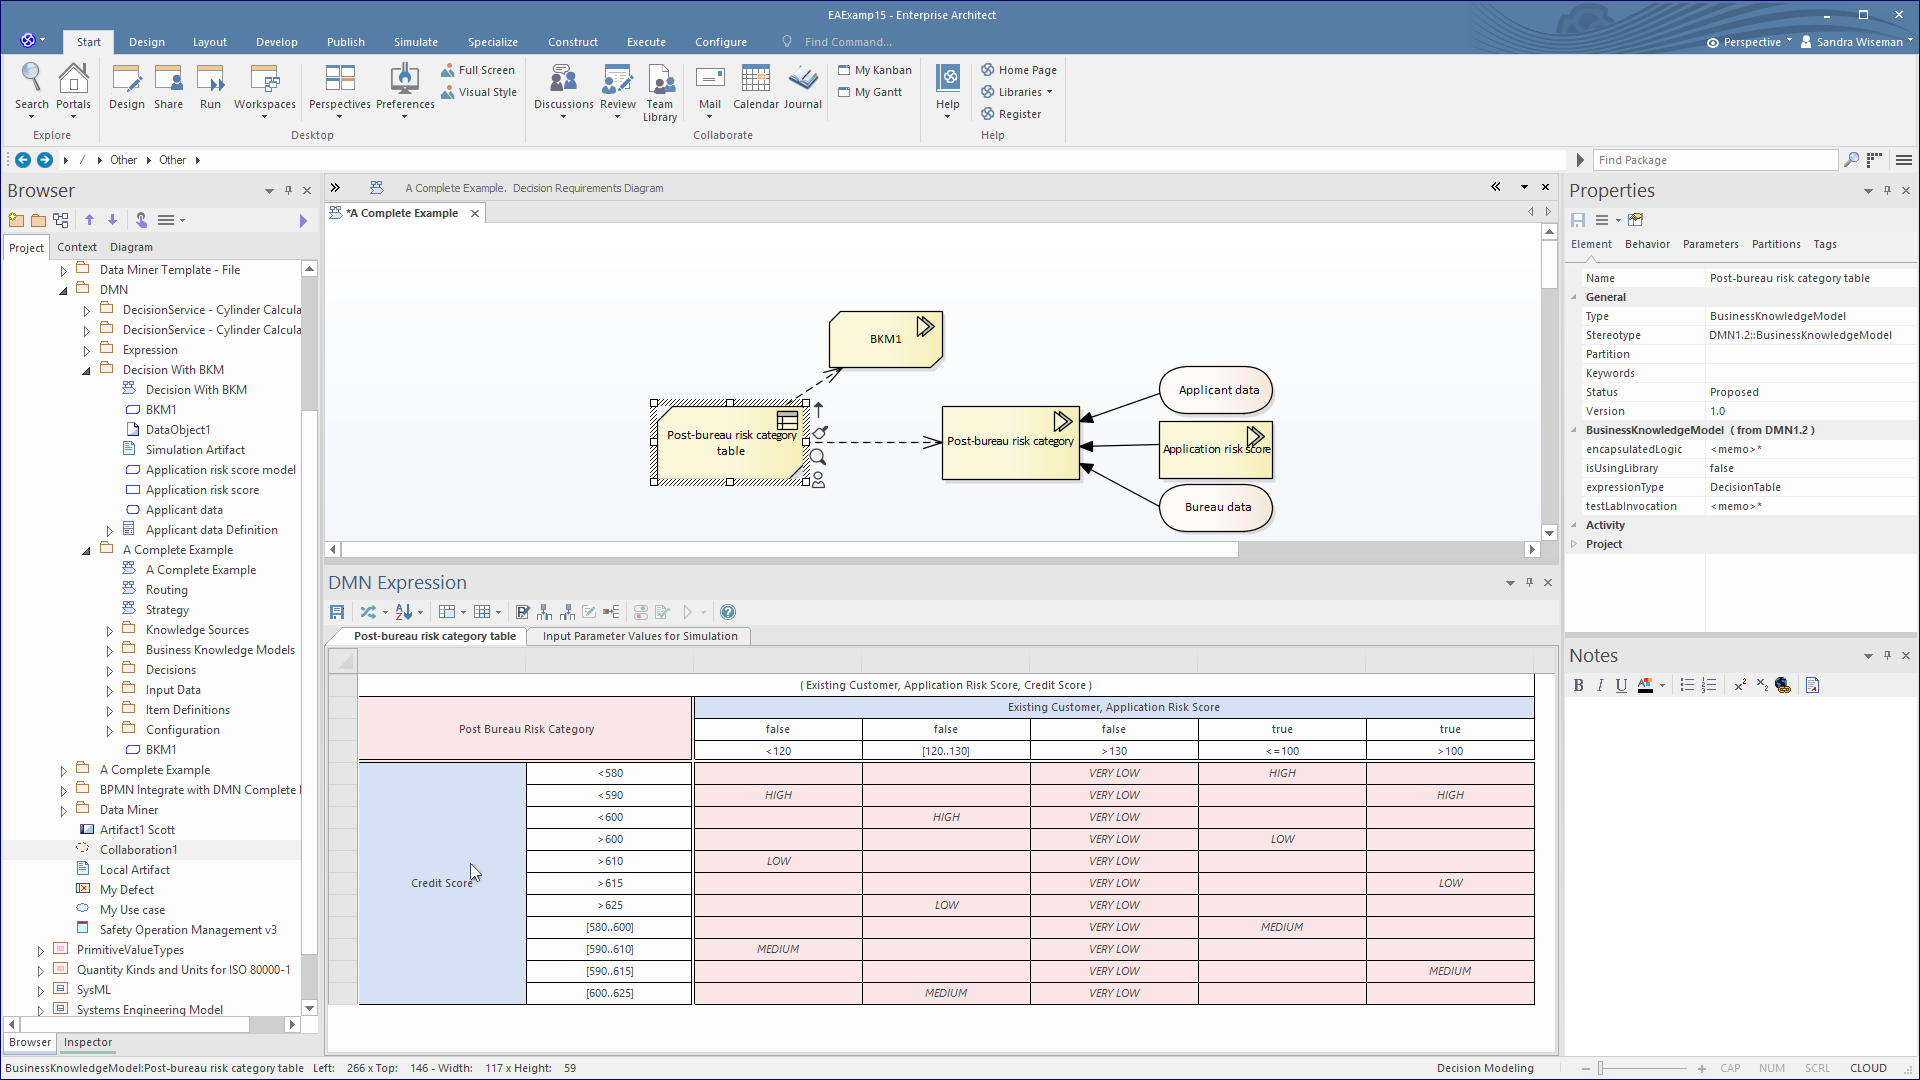Click the Discussions ribbon icon

[563, 88]
